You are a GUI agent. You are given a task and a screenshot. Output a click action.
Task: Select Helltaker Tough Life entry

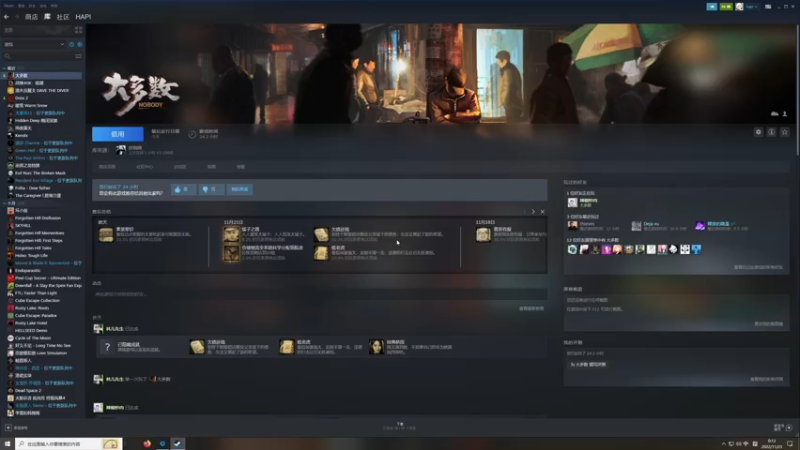click(31, 256)
